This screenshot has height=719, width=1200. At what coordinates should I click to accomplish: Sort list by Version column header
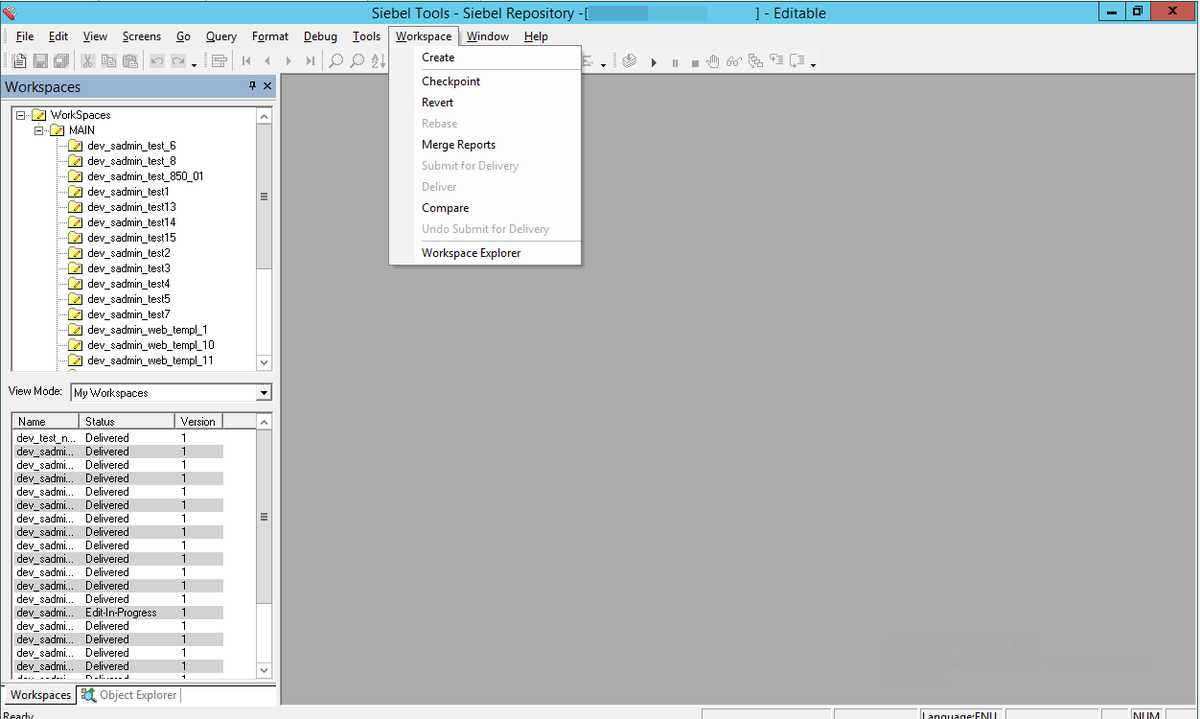199,422
